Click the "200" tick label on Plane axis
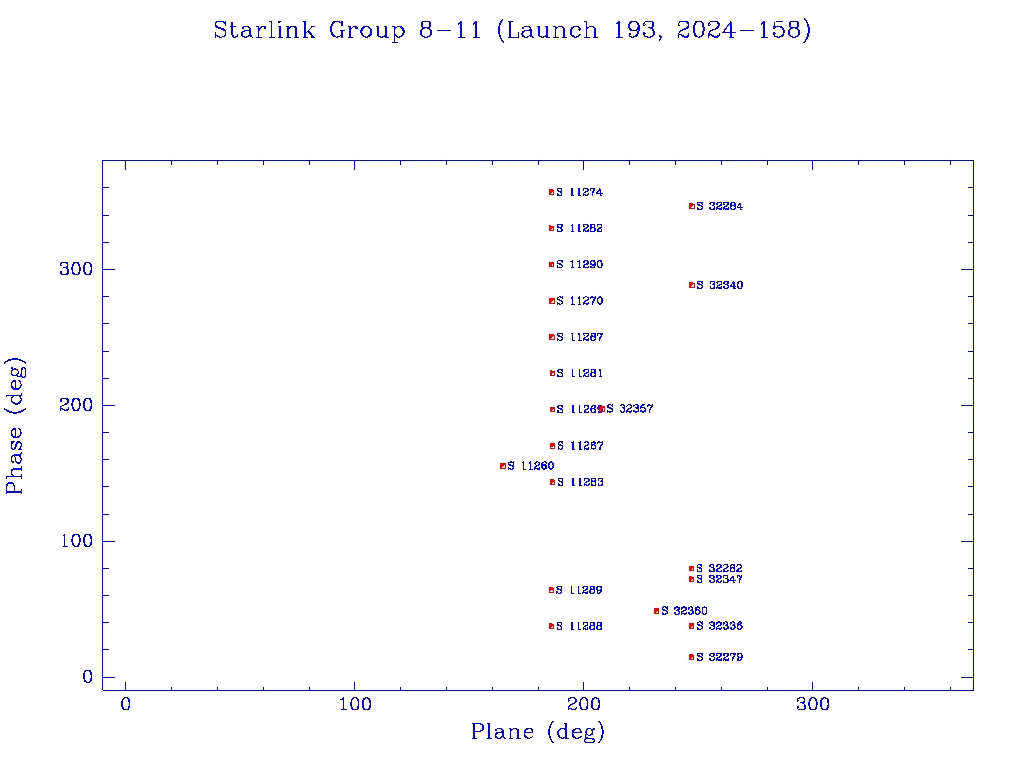 click(x=584, y=705)
